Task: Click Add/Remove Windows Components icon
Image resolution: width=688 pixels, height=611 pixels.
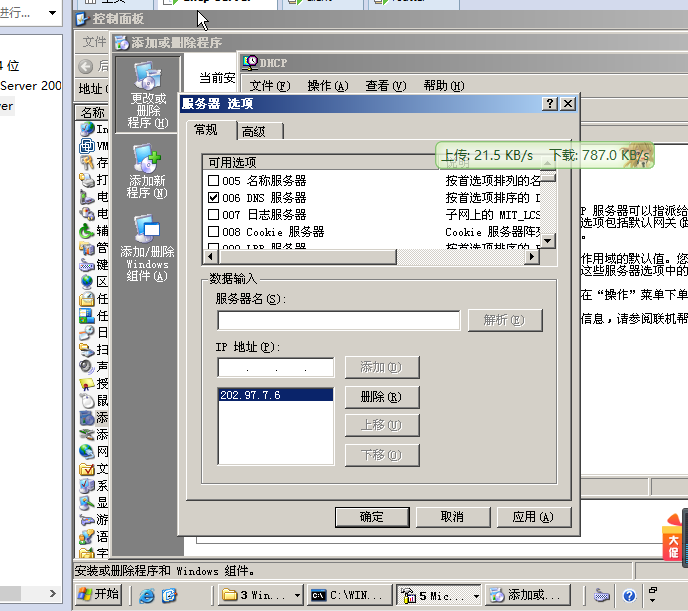Action: pyautogui.click(x=147, y=228)
